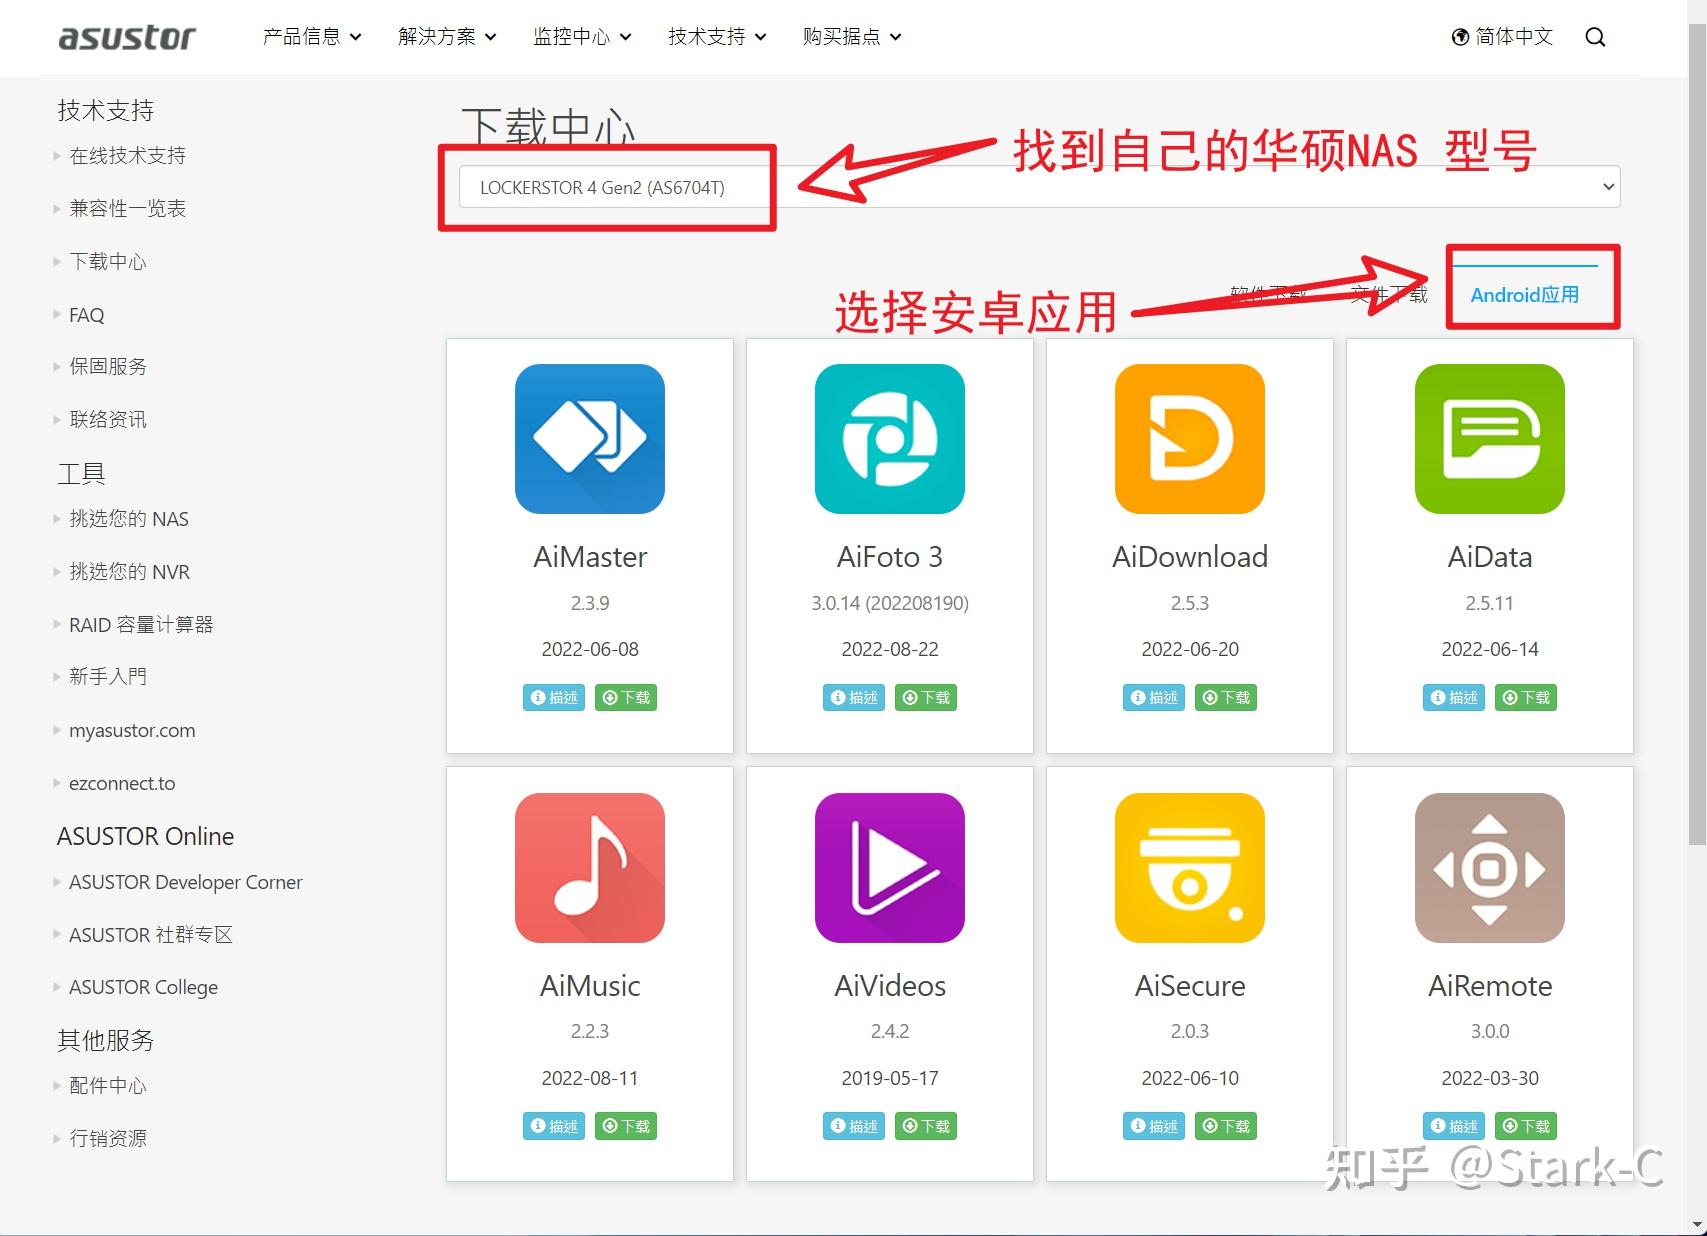
Task: Click AiVideos date 2019-05-17
Action: pos(890,1078)
